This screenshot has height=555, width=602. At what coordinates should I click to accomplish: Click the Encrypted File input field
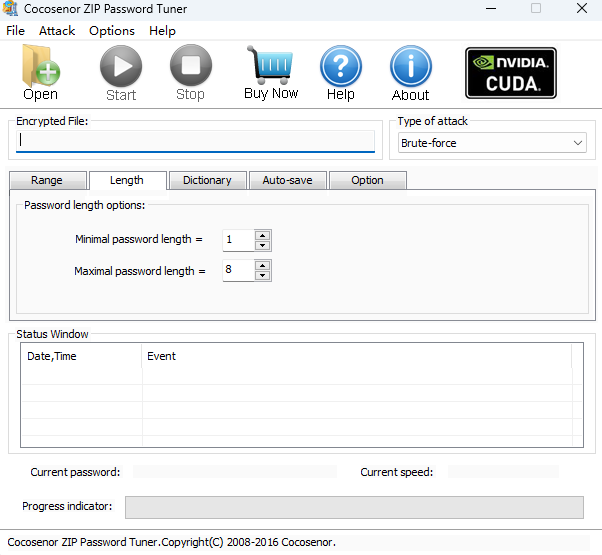click(195, 141)
